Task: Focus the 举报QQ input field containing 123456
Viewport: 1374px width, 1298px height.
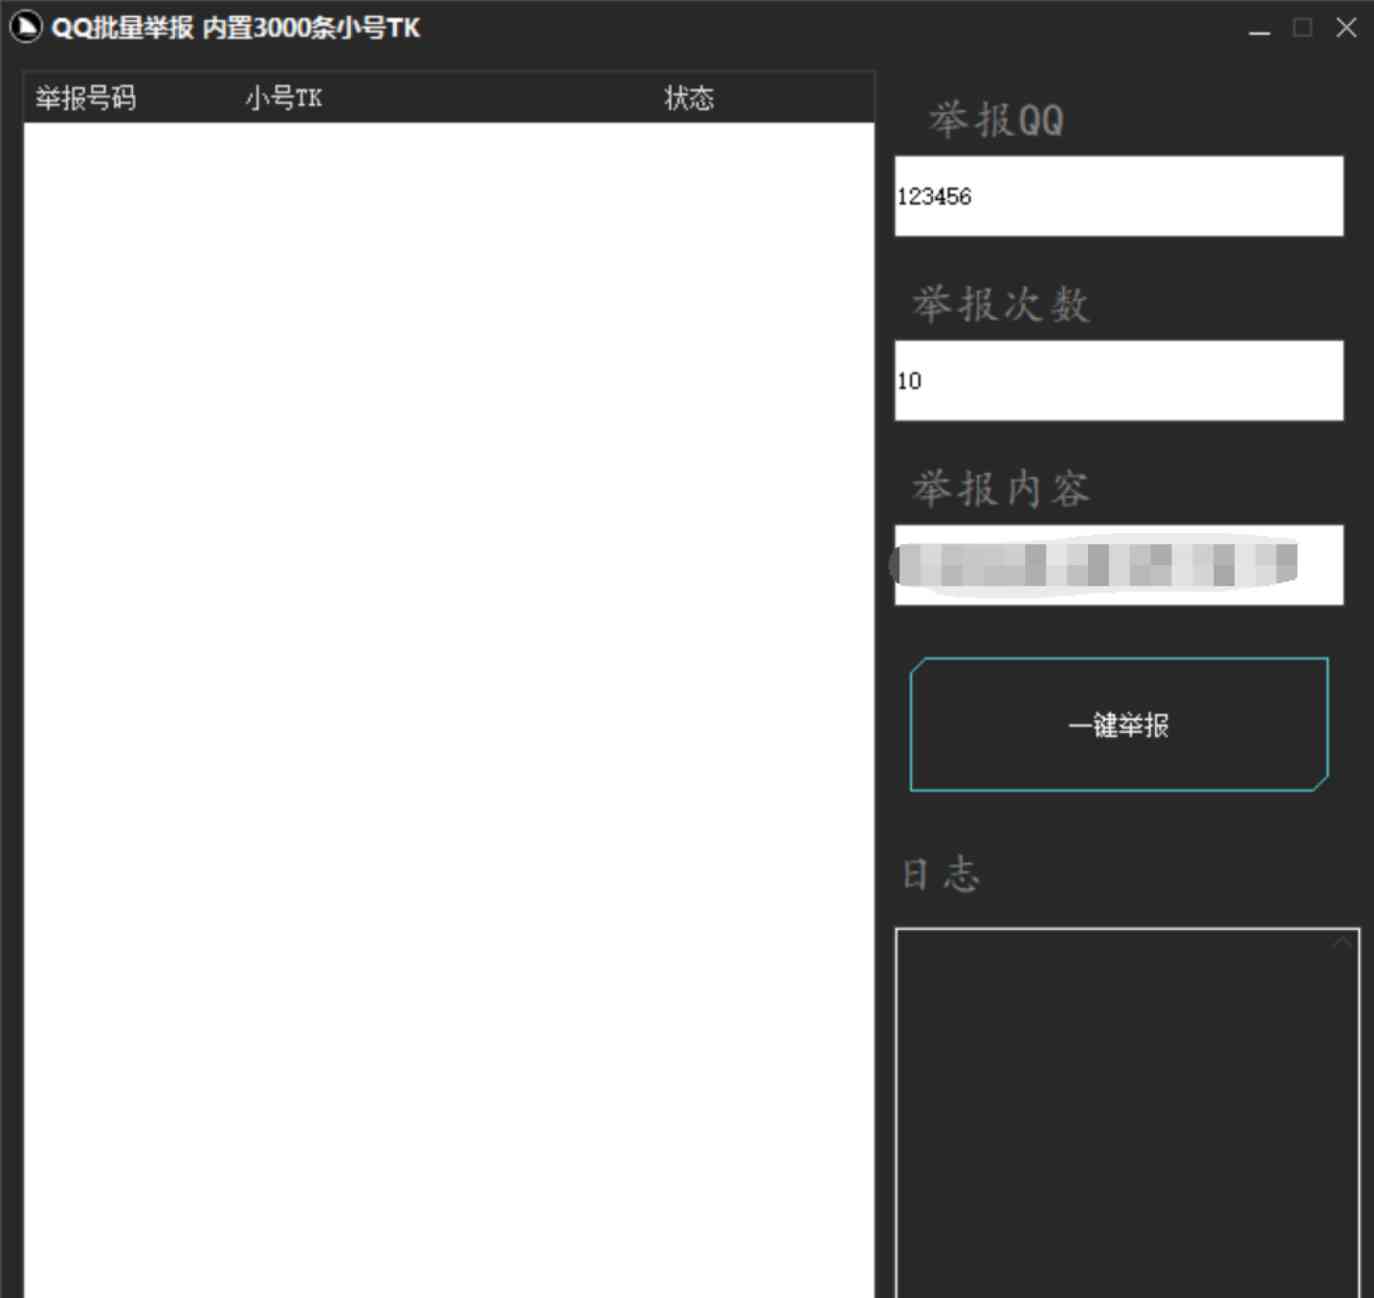Action: (1119, 196)
